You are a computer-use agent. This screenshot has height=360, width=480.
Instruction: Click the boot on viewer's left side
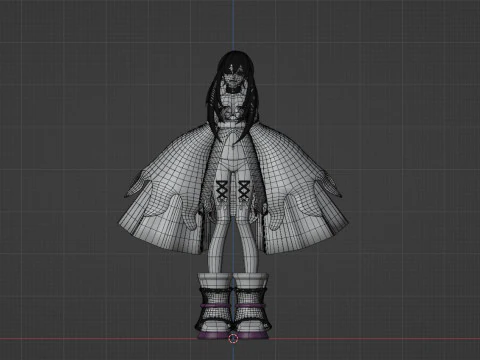pyautogui.click(x=213, y=306)
